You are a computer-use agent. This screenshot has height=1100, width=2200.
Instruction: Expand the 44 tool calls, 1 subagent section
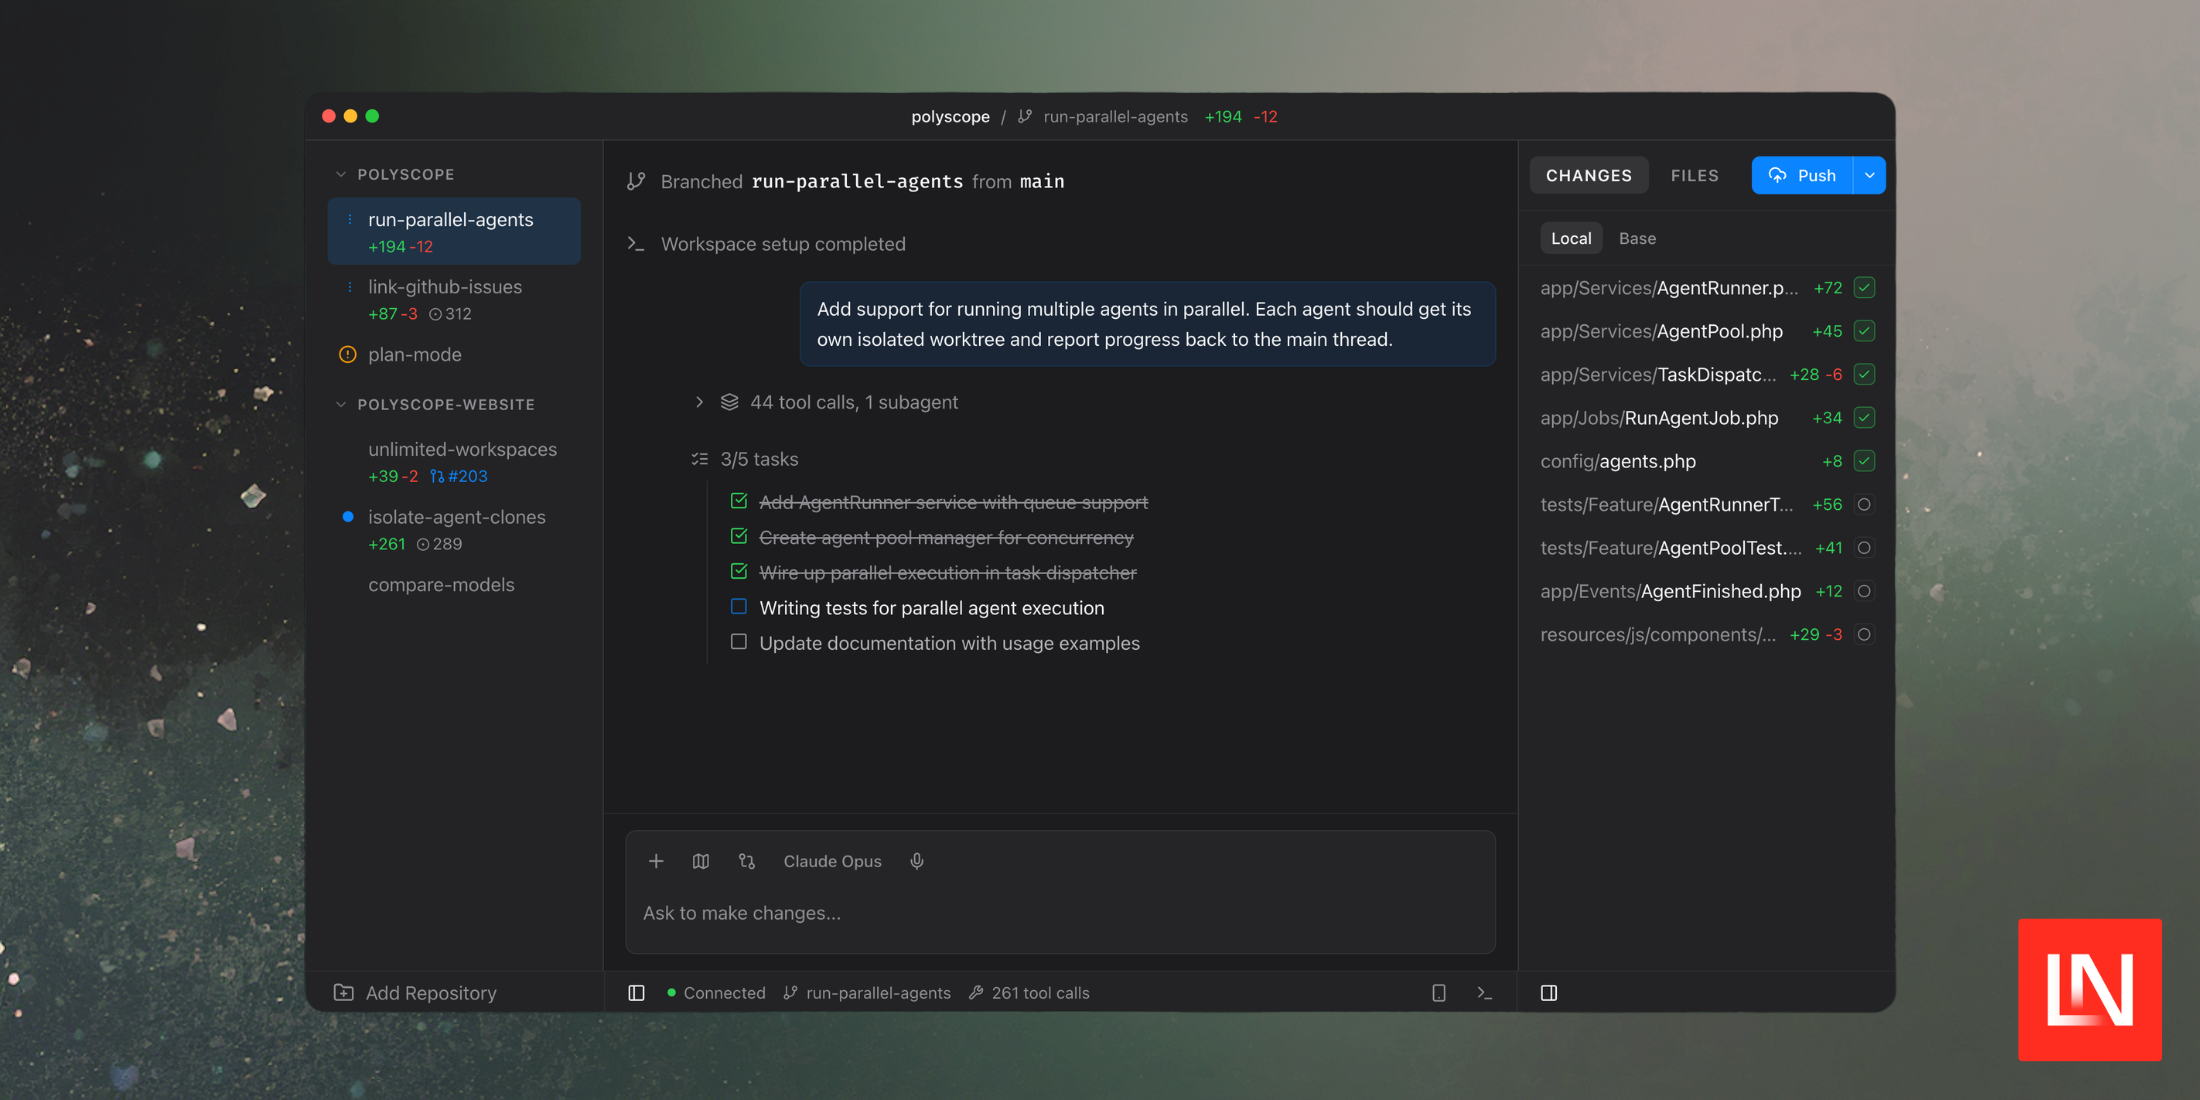[x=698, y=402]
